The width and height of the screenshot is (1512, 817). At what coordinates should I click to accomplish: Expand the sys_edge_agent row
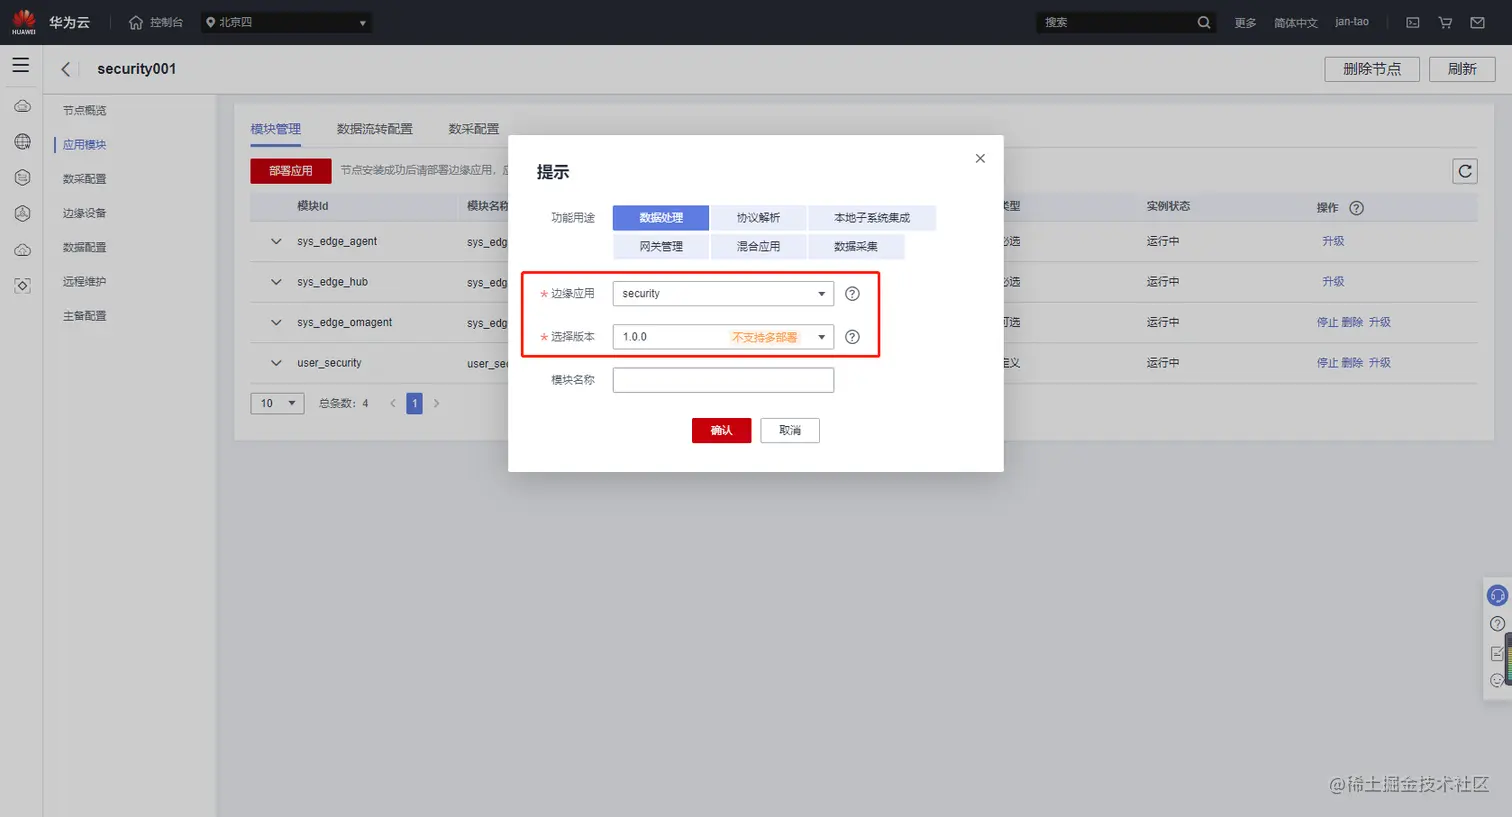[276, 242]
